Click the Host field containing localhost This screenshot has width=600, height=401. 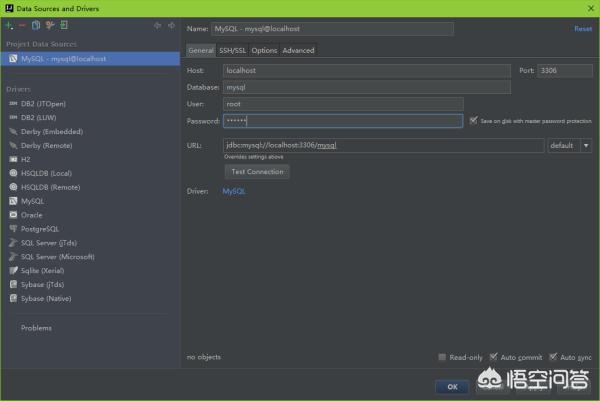(367, 70)
